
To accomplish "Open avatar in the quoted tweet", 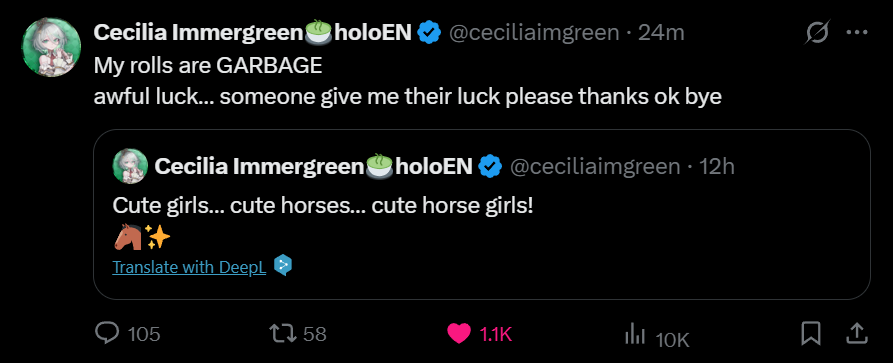I will (130, 166).
